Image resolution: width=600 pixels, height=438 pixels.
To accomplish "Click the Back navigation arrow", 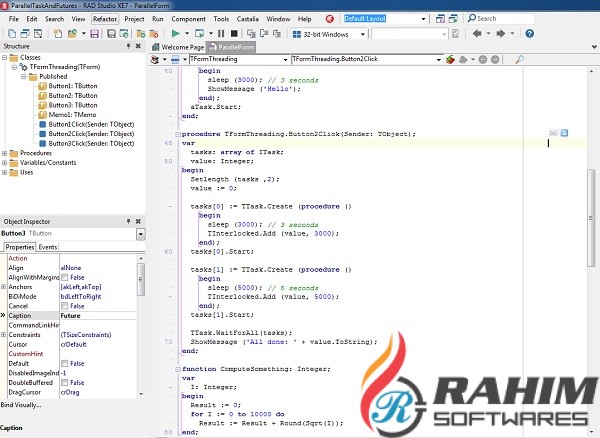I will pyautogui.click(x=477, y=34).
